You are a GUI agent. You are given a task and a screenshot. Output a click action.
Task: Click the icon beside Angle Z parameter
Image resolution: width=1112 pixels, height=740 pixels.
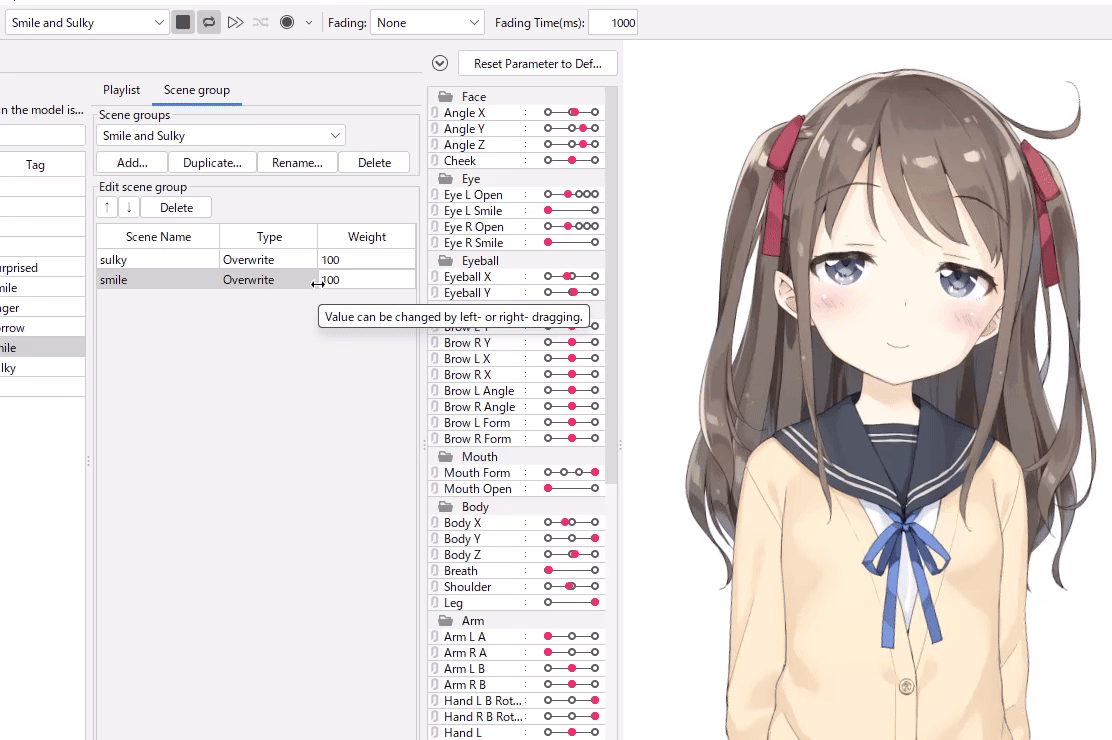[435, 145]
